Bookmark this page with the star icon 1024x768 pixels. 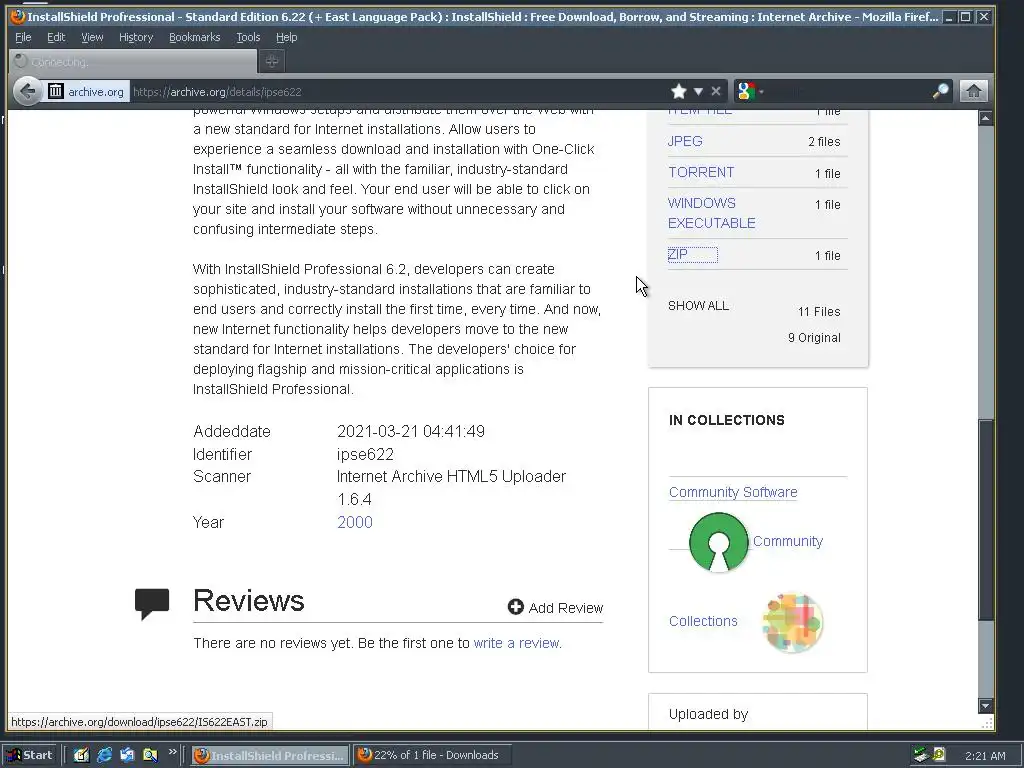point(679,91)
